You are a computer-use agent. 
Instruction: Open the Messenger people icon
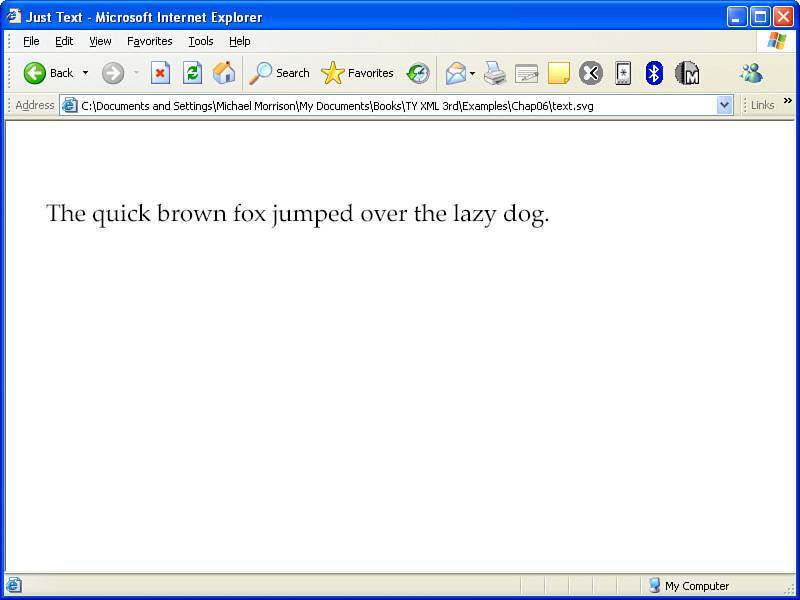pos(751,73)
